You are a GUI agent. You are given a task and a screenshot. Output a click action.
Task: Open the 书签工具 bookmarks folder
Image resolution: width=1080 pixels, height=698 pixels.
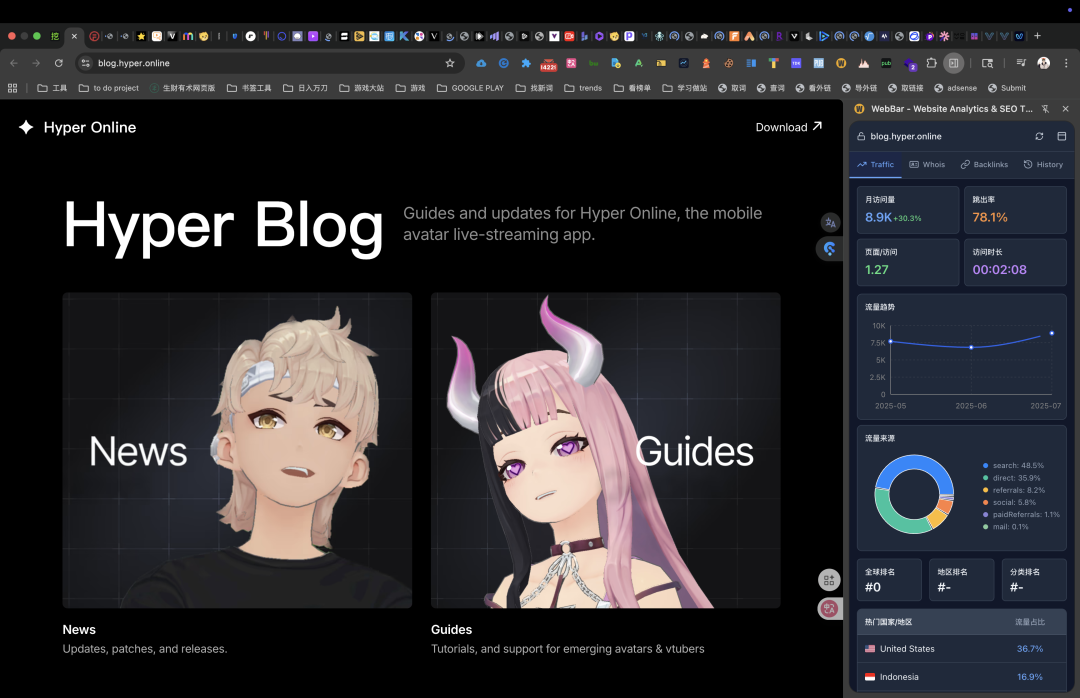[249, 88]
